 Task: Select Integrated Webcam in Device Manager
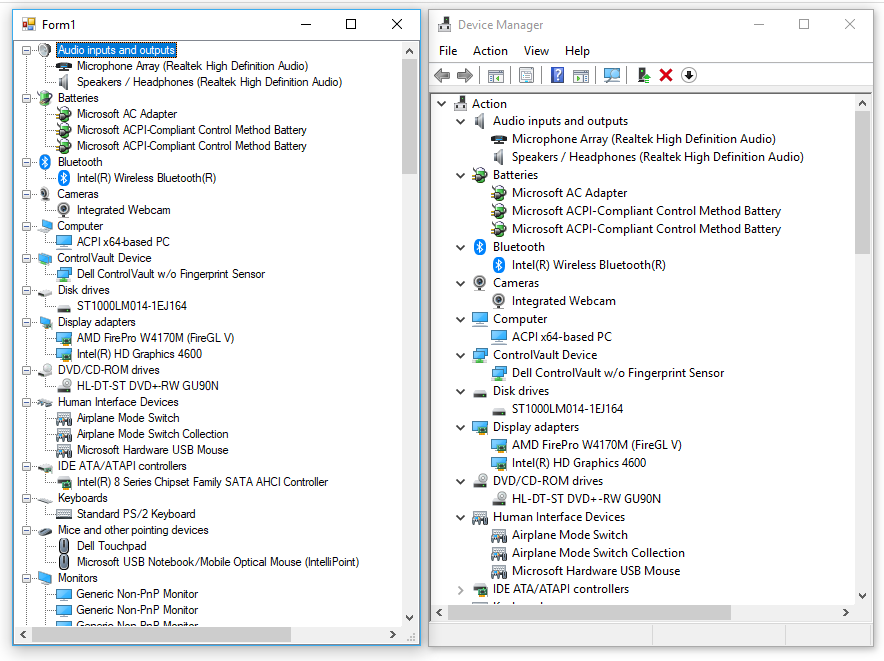point(563,301)
